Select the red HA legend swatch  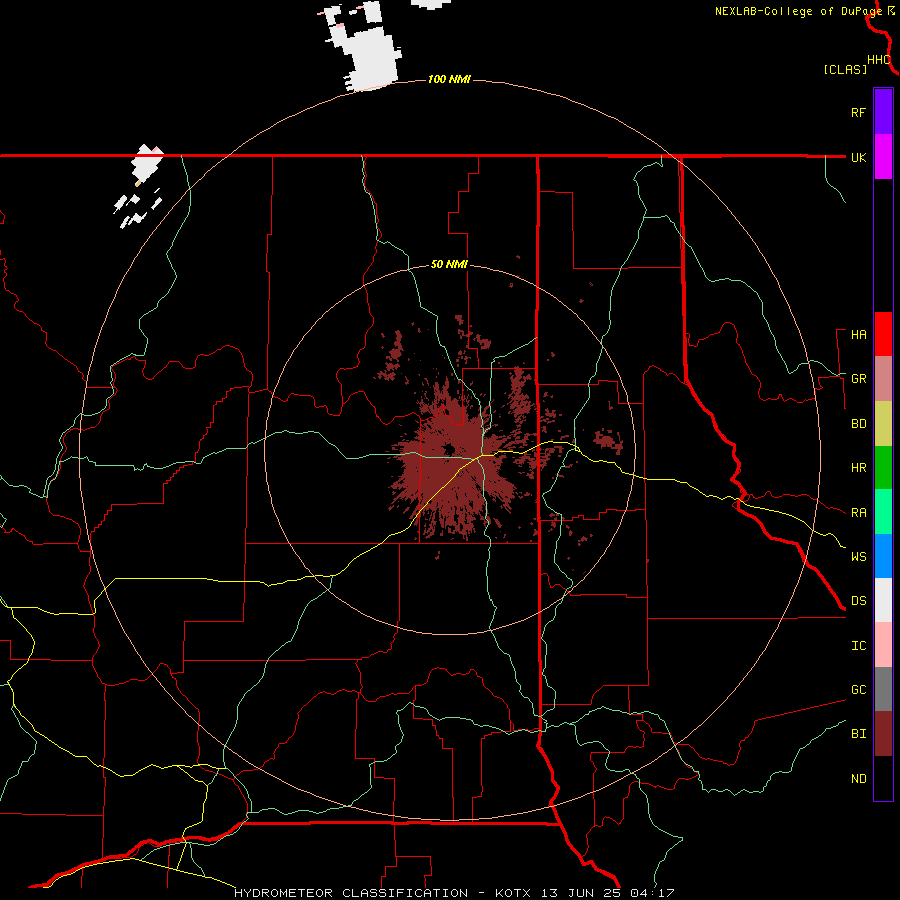pos(883,334)
